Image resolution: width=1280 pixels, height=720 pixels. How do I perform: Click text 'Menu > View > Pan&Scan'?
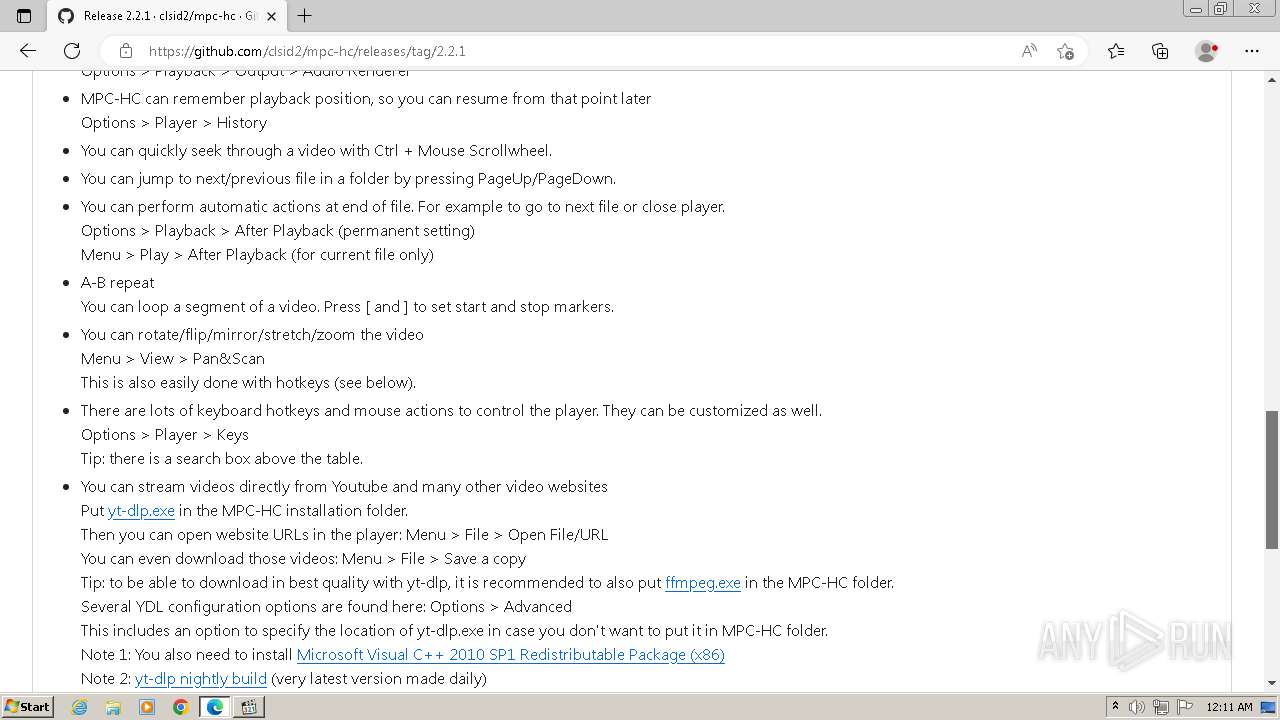[173, 358]
